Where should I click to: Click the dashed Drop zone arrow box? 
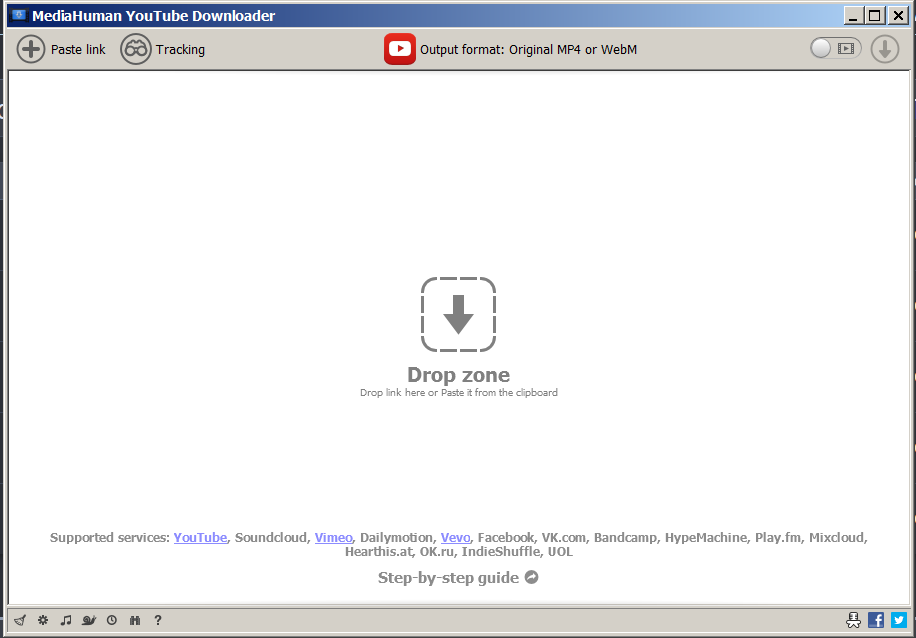pos(459,314)
